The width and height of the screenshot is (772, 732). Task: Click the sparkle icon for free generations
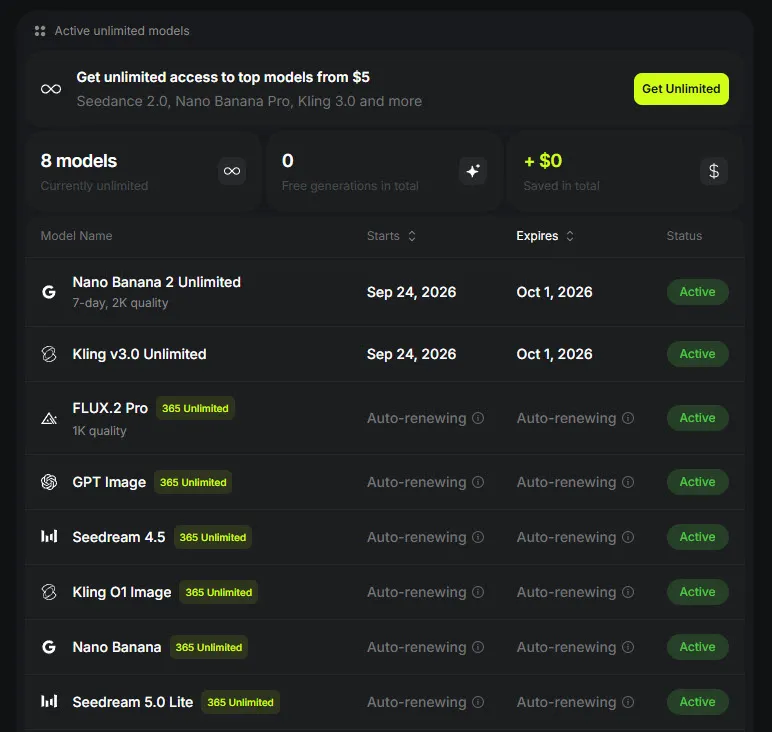(473, 171)
